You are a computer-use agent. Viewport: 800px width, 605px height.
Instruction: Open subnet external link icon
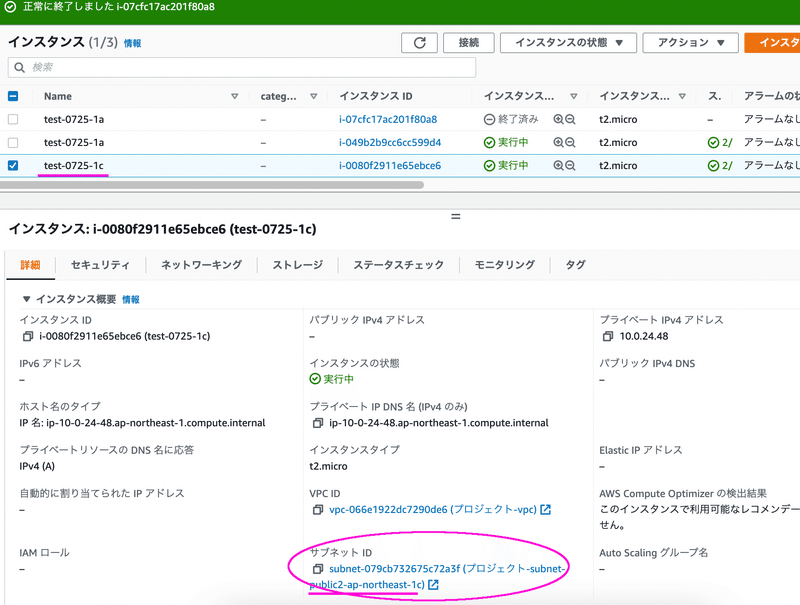pos(433,585)
